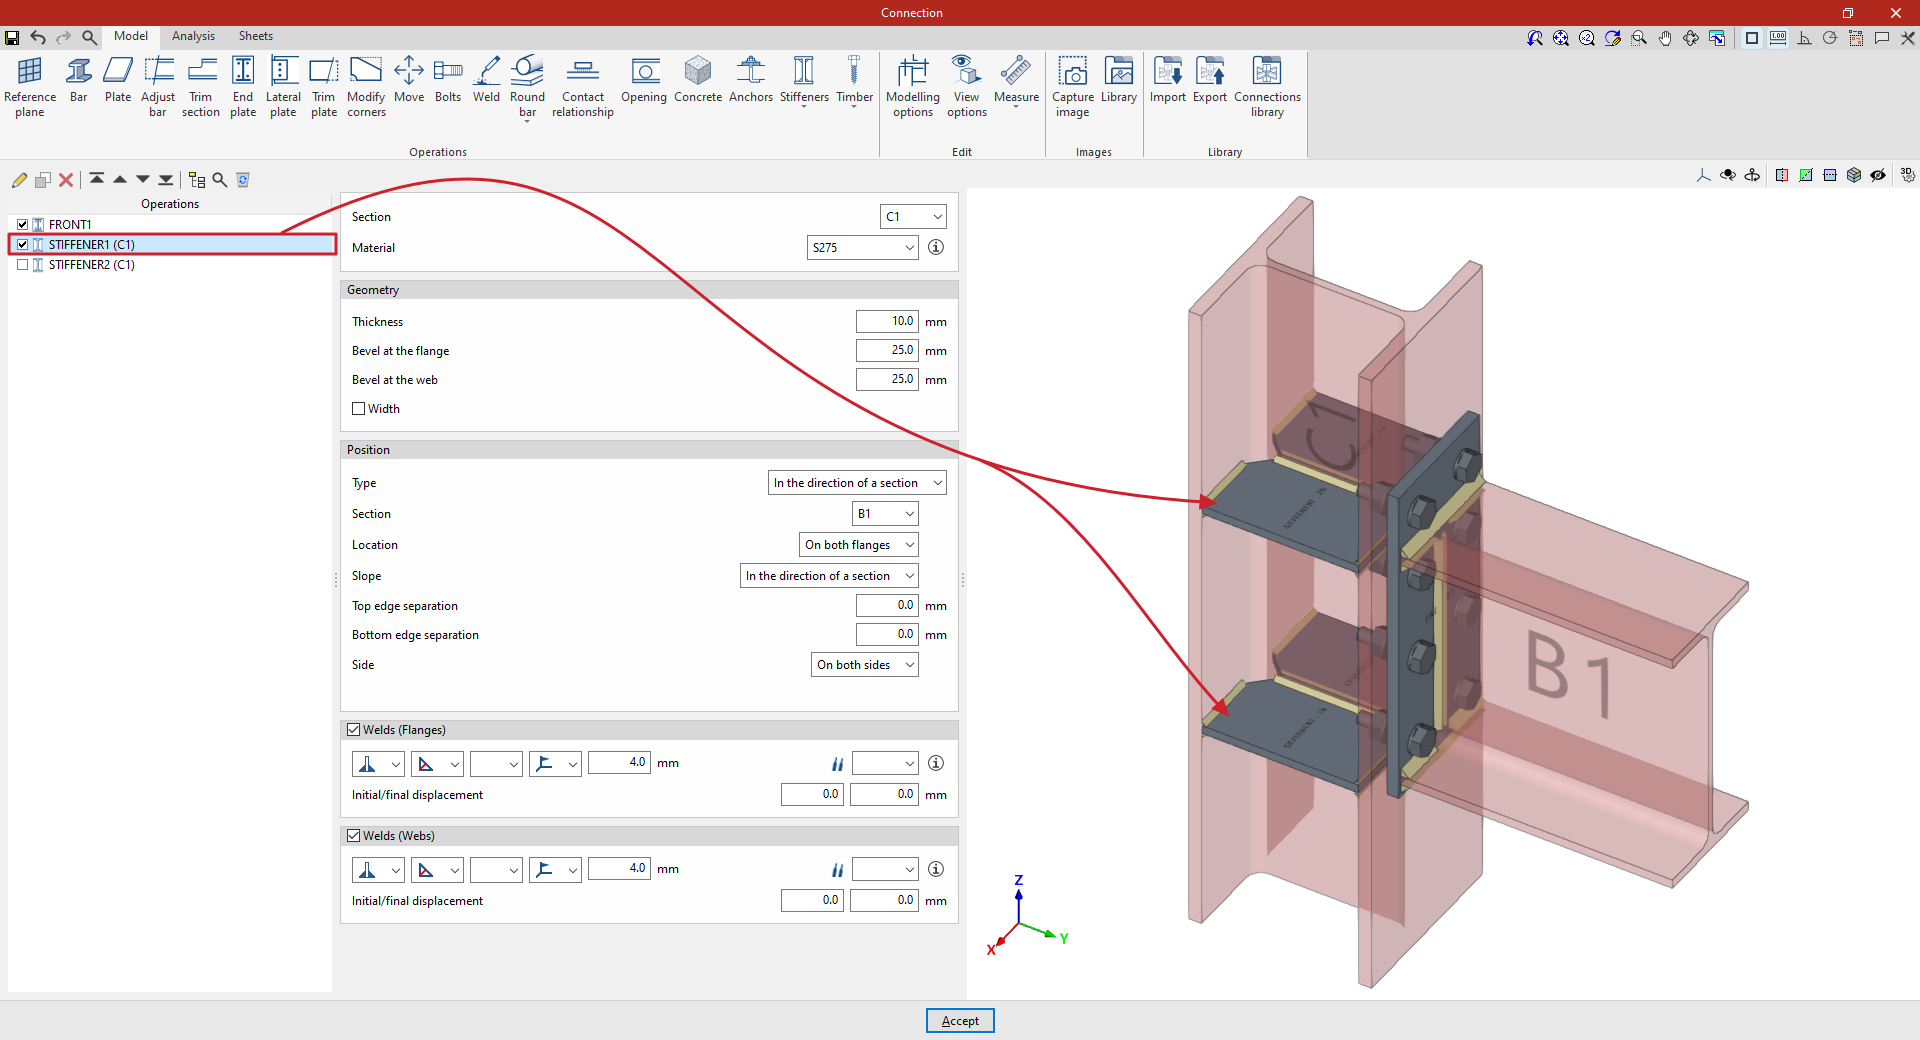Image resolution: width=1920 pixels, height=1040 pixels.
Task: Open the Material S275 dropdown
Action: click(x=862, y=248)
